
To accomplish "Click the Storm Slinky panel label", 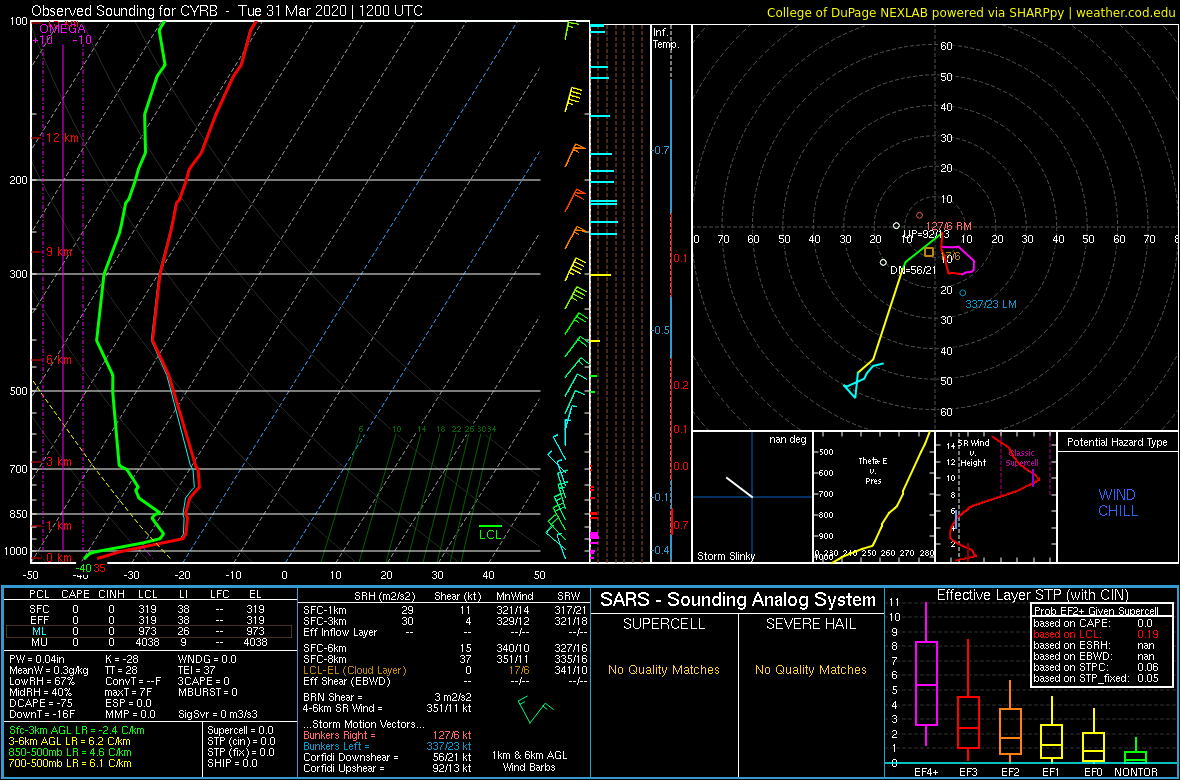I will click(x=726, y=556).
